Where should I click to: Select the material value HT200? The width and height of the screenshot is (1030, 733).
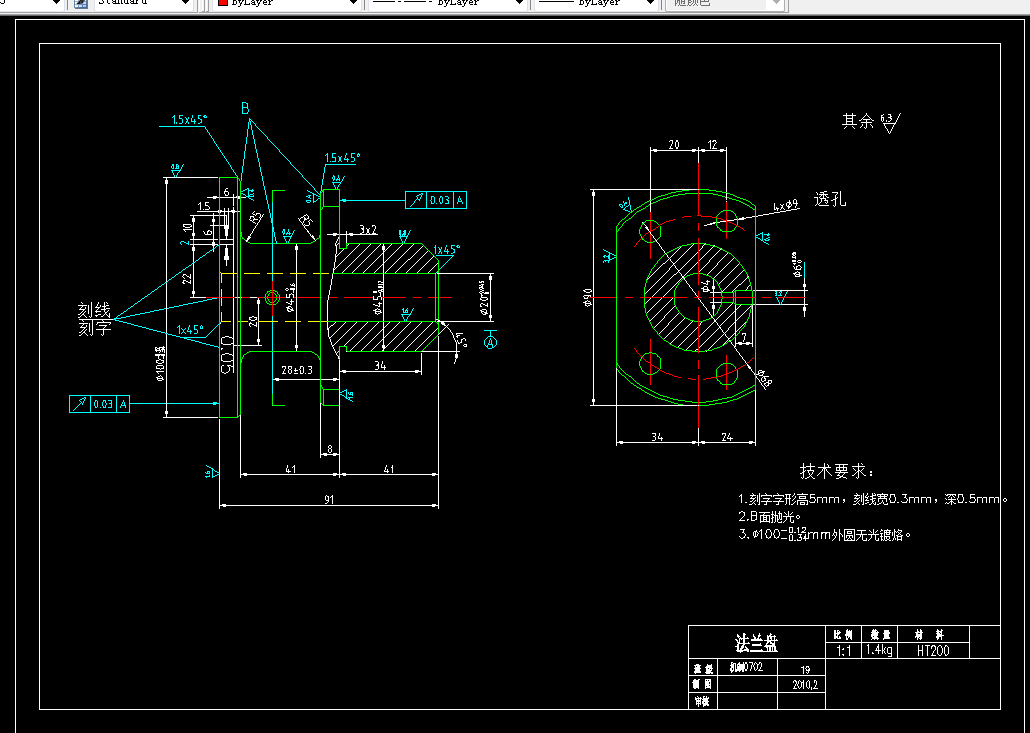(933, 650)
